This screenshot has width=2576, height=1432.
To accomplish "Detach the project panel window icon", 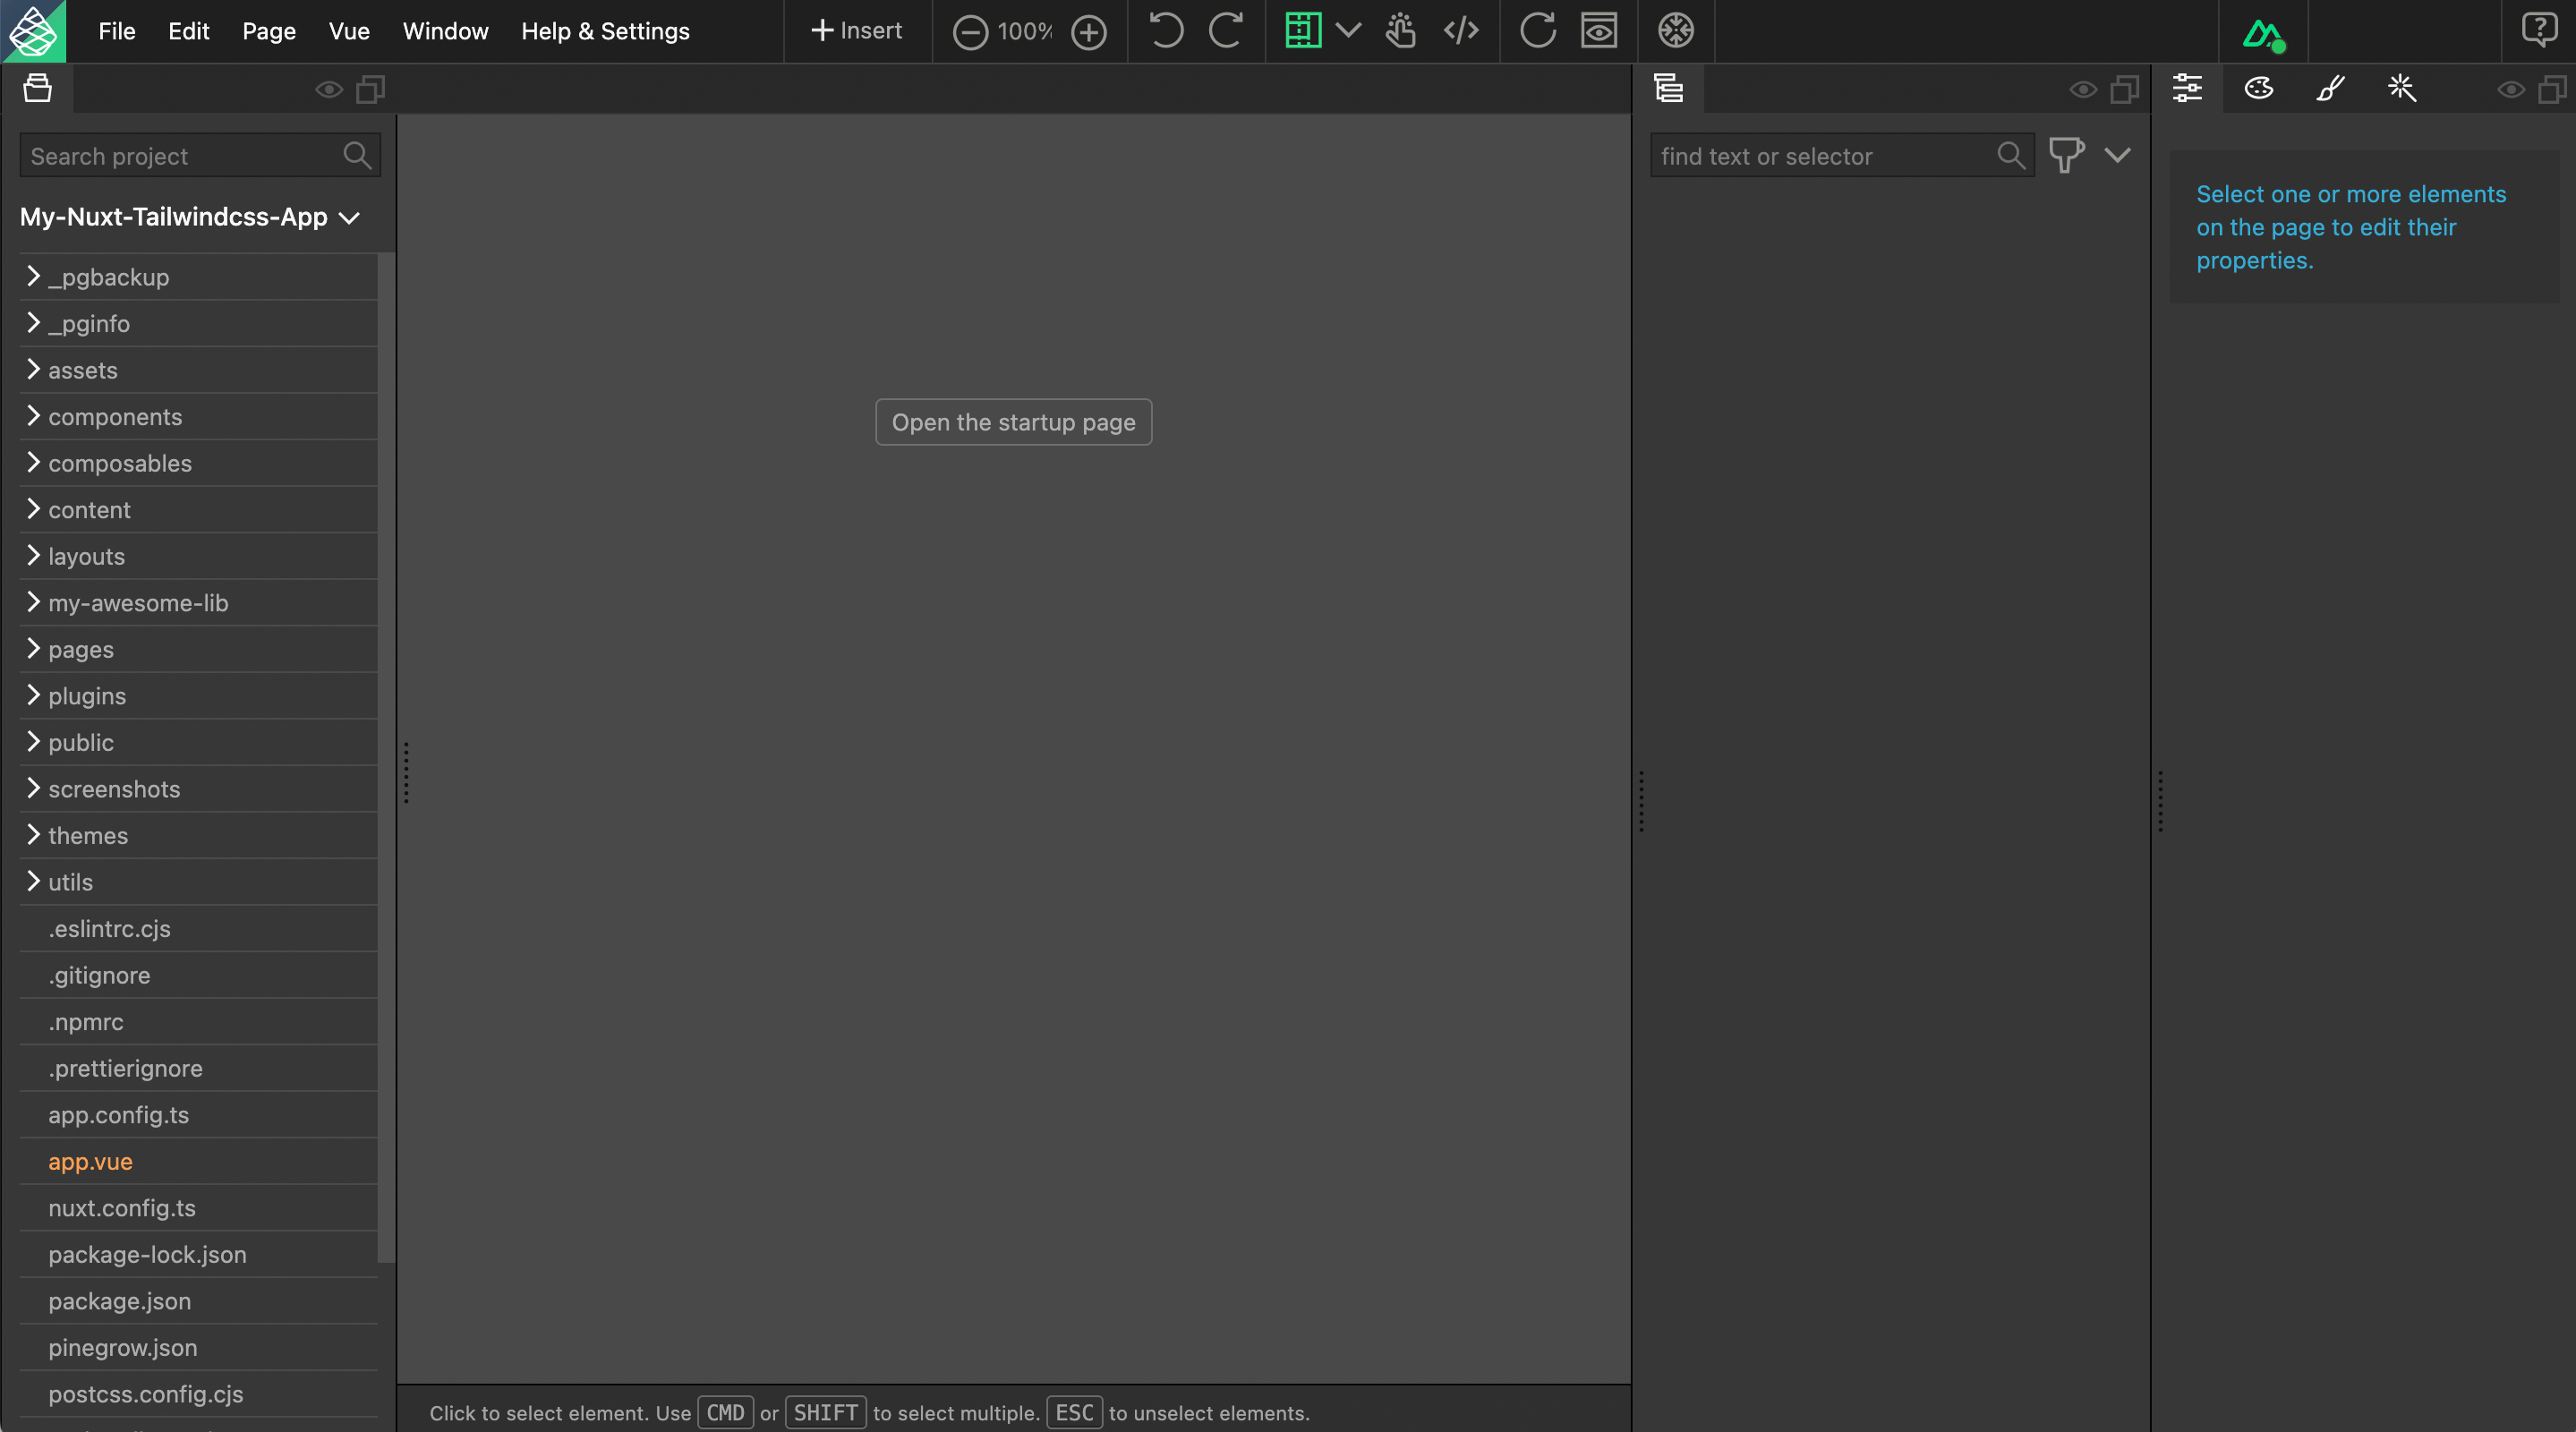I will click(x=371, y=90).
